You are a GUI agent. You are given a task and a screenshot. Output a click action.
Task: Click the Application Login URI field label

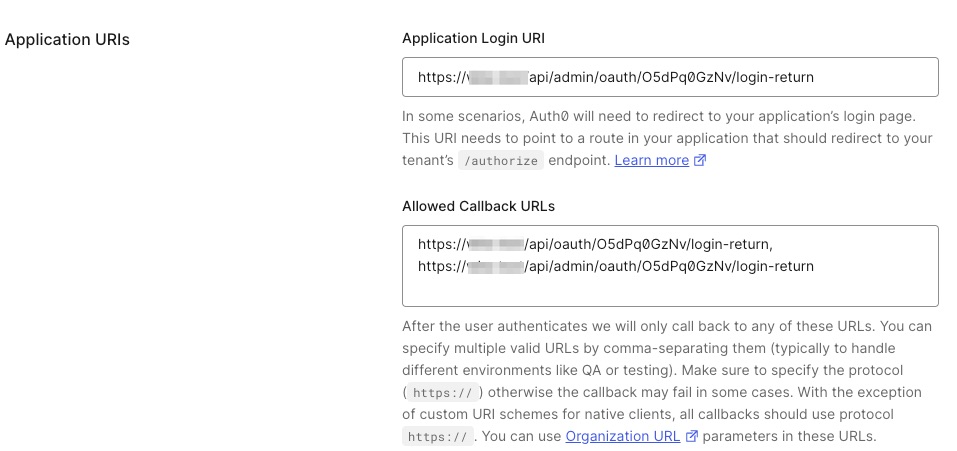[x=473, y=38]
